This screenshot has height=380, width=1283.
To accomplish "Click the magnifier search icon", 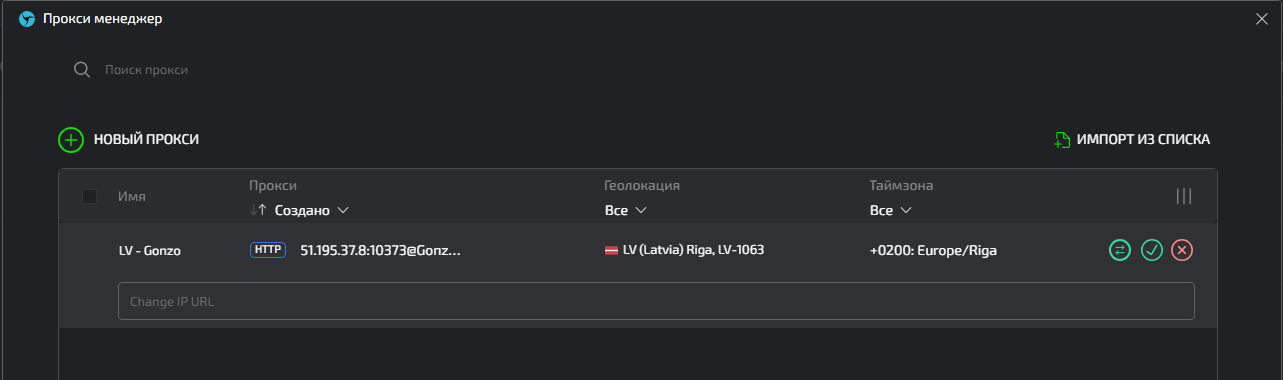I will [83, 70].
